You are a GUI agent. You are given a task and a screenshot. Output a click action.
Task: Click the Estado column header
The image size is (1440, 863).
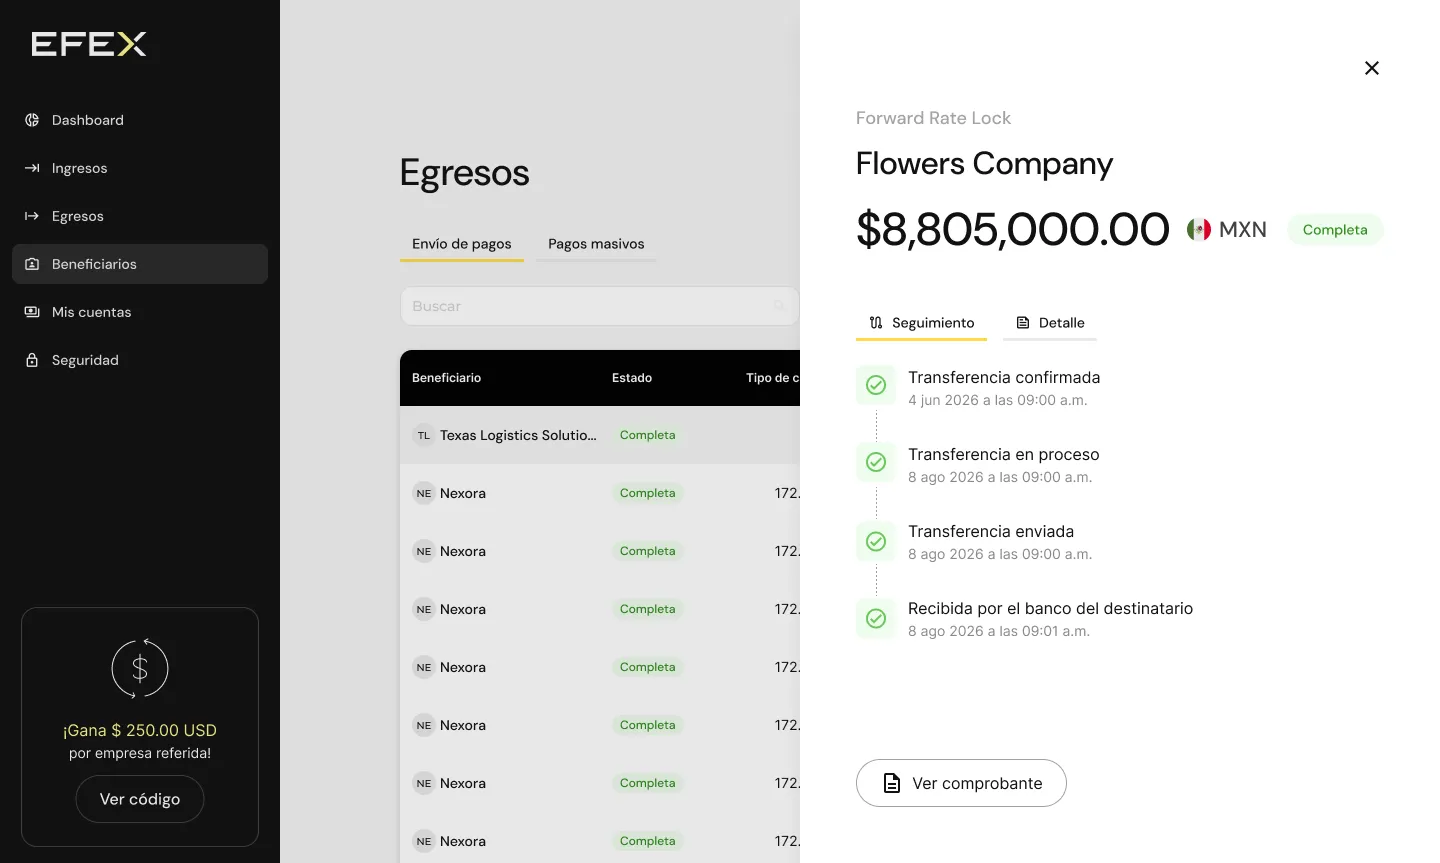point(632,378)
